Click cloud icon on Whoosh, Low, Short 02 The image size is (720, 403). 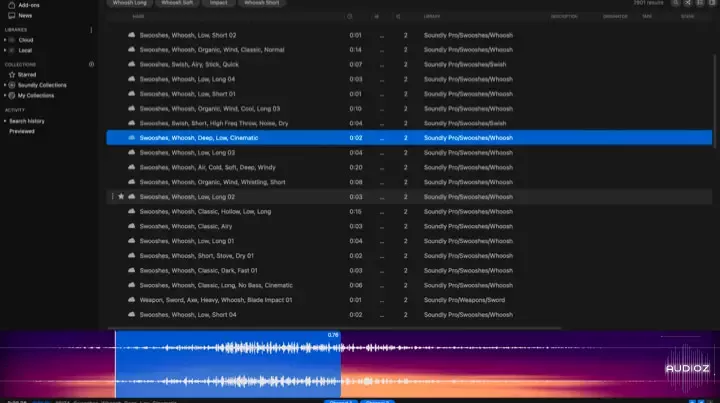point(131,35)
